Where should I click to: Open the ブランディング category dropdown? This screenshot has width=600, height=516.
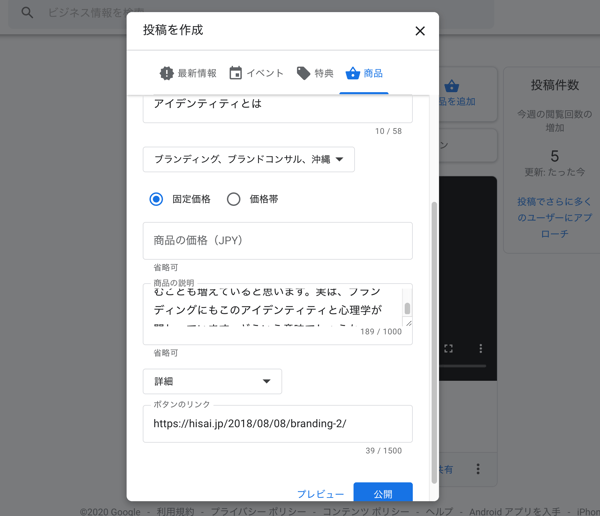[x=248, y=159]
